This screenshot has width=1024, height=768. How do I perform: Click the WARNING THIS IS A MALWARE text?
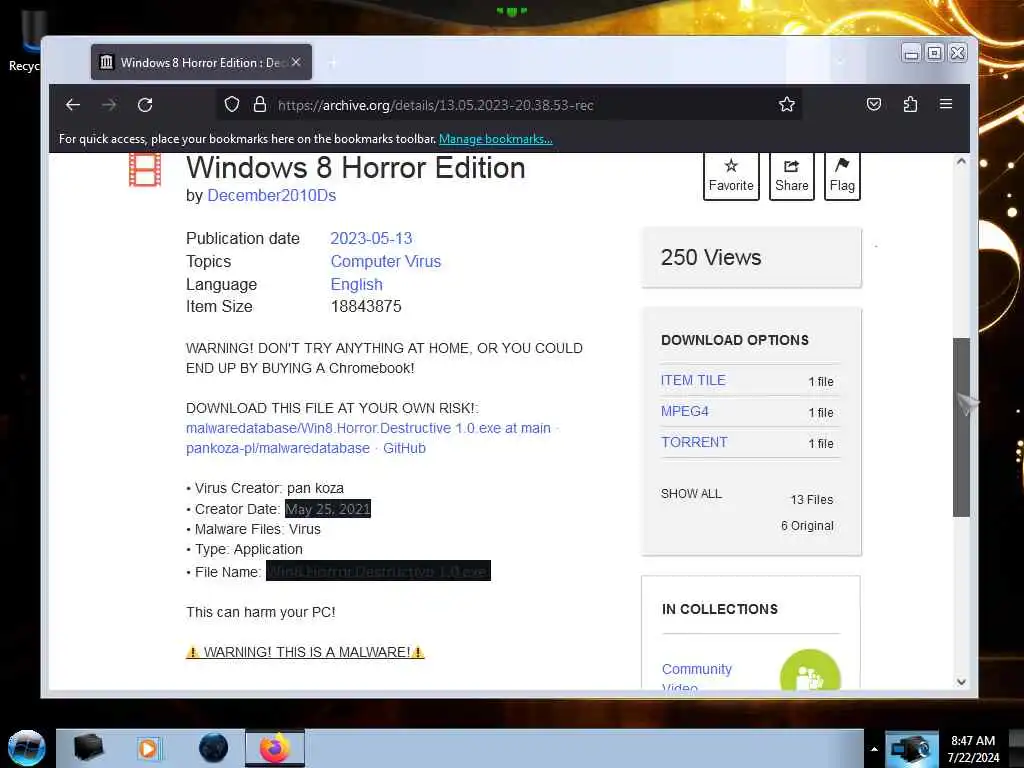306,652
